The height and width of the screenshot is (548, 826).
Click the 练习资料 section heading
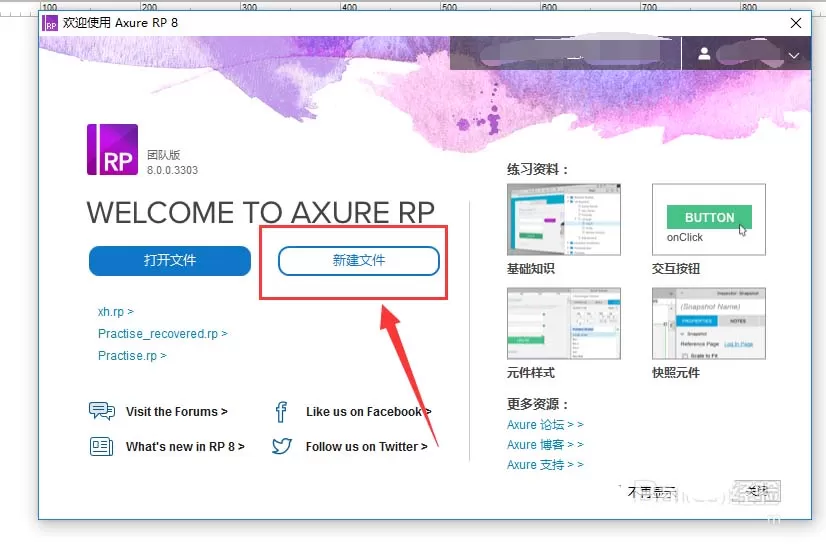537,170
